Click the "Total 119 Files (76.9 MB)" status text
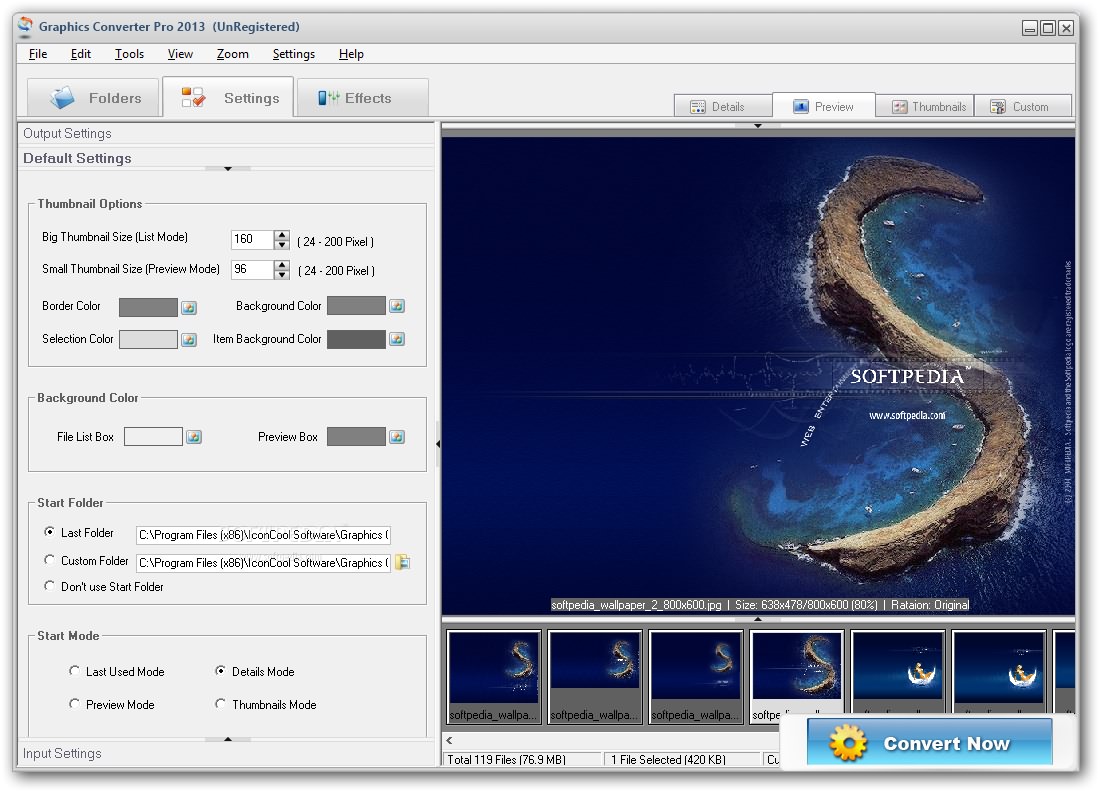Image resolution: width=1100 pixels, height=792 pixels. [x=507, y=760]
